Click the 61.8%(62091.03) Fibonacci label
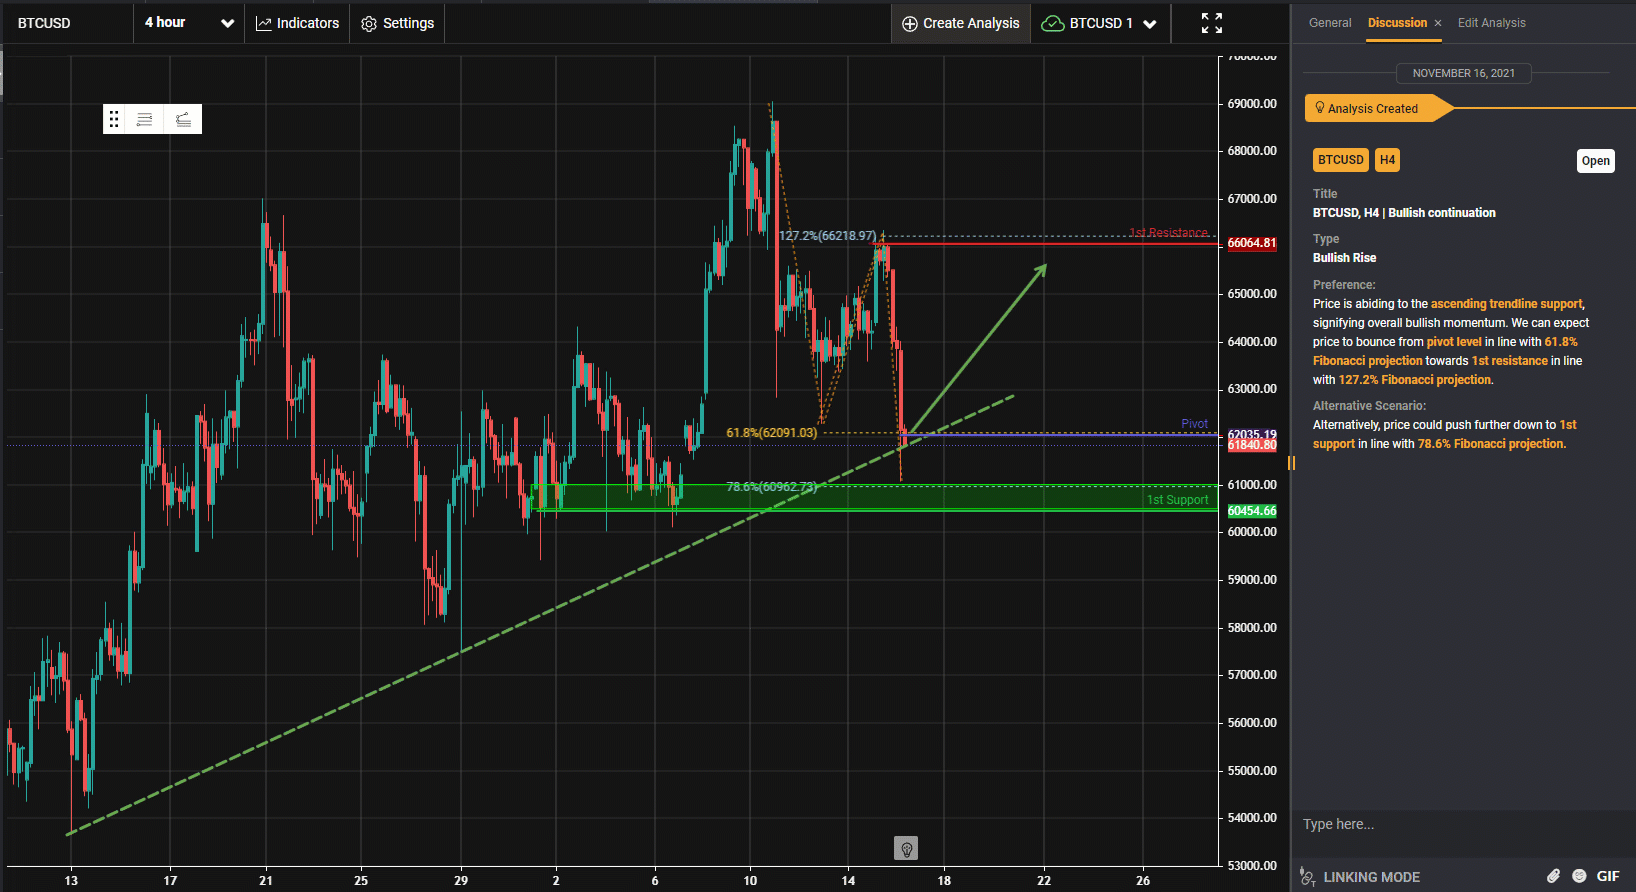 771,433
